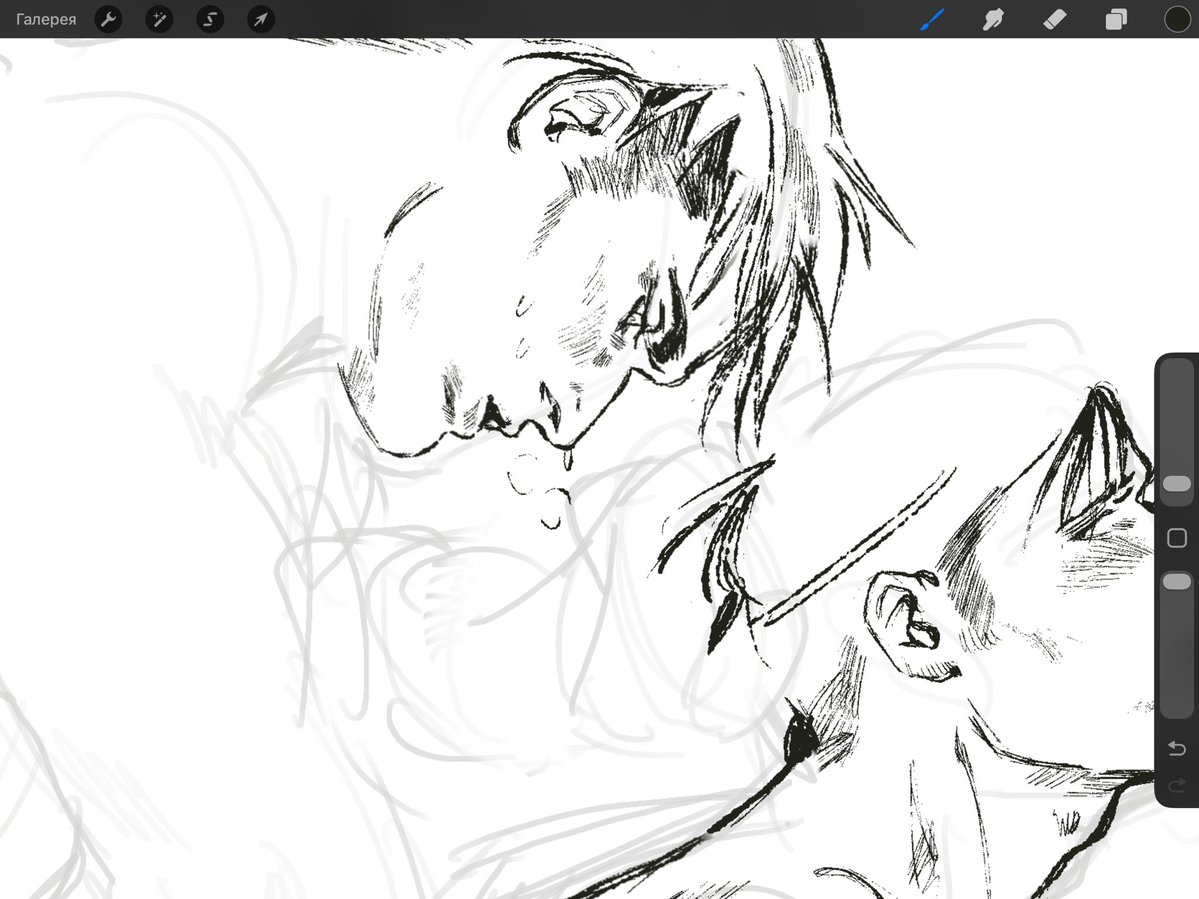Undo the last stroke using sidebar arrow
This screenshot has height=899, width=1199.
click(1177, 748)
